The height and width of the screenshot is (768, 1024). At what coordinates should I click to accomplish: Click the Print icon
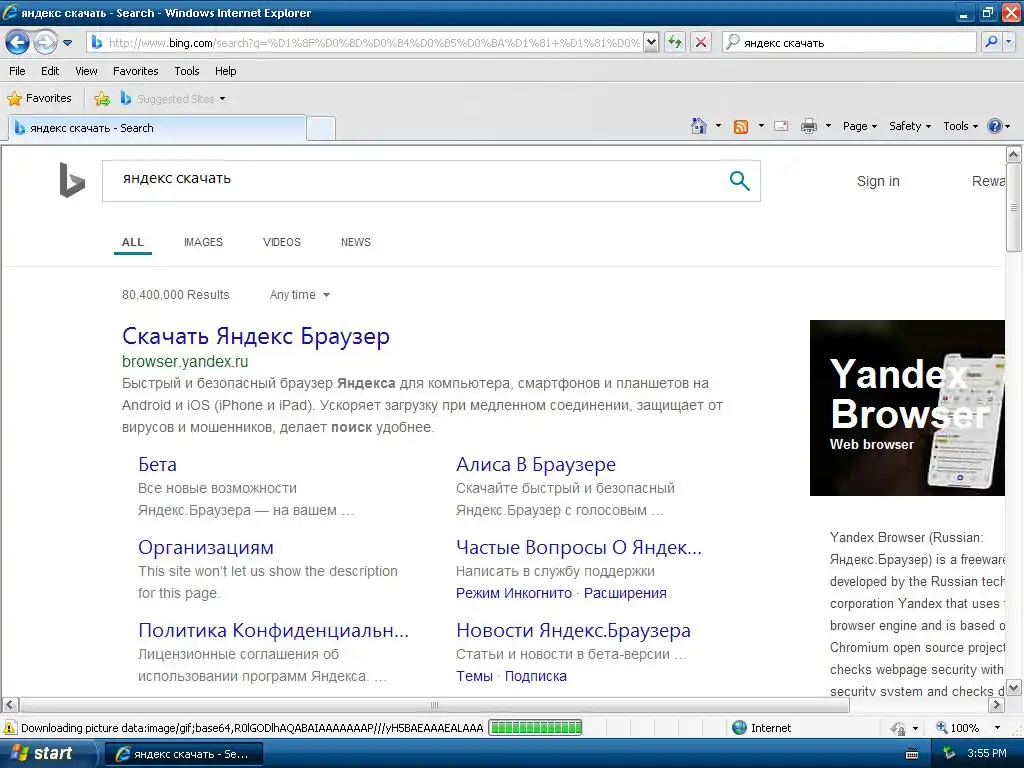(x=809, y=126)
